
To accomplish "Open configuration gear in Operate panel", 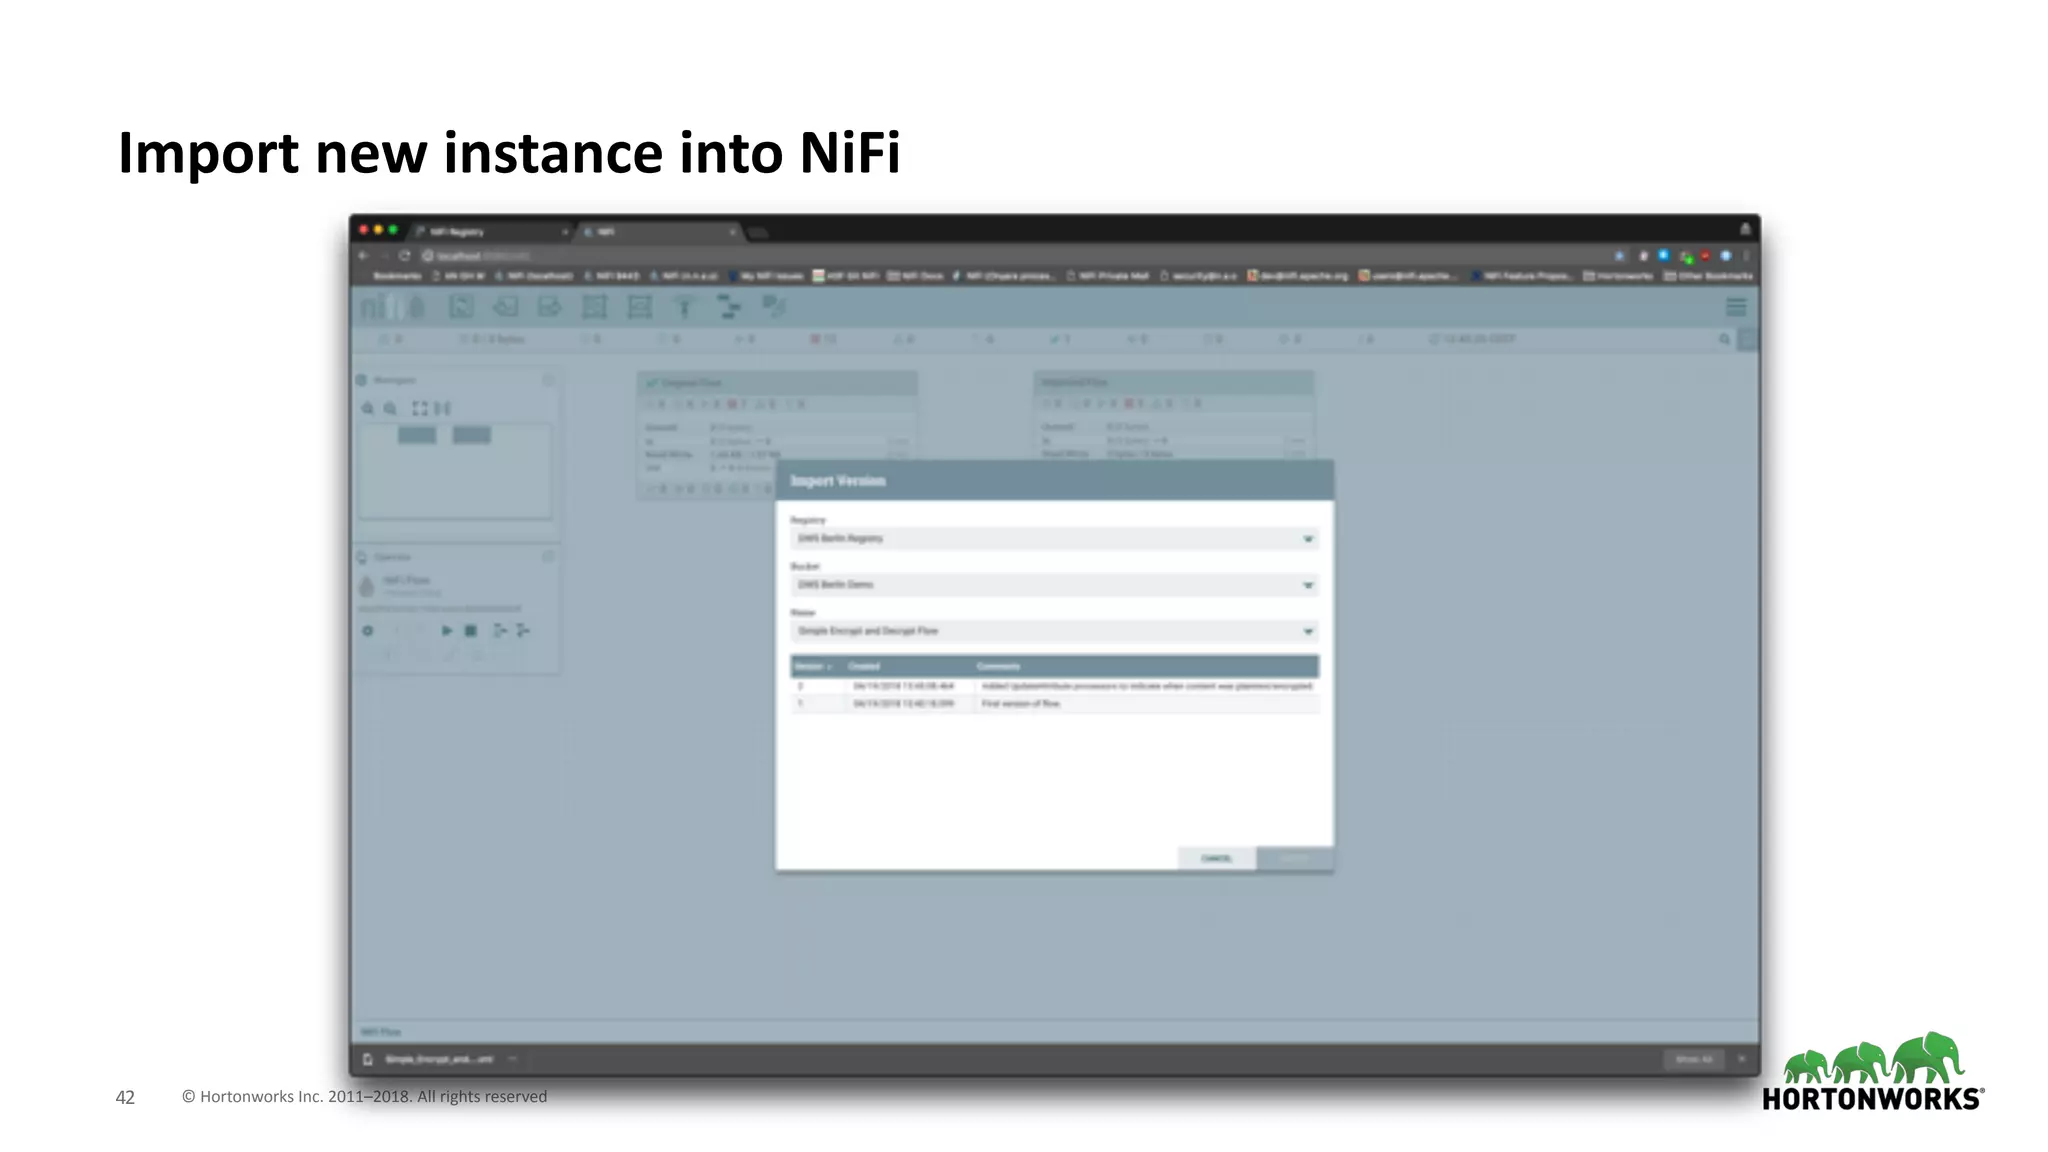I will pos(368,631).
